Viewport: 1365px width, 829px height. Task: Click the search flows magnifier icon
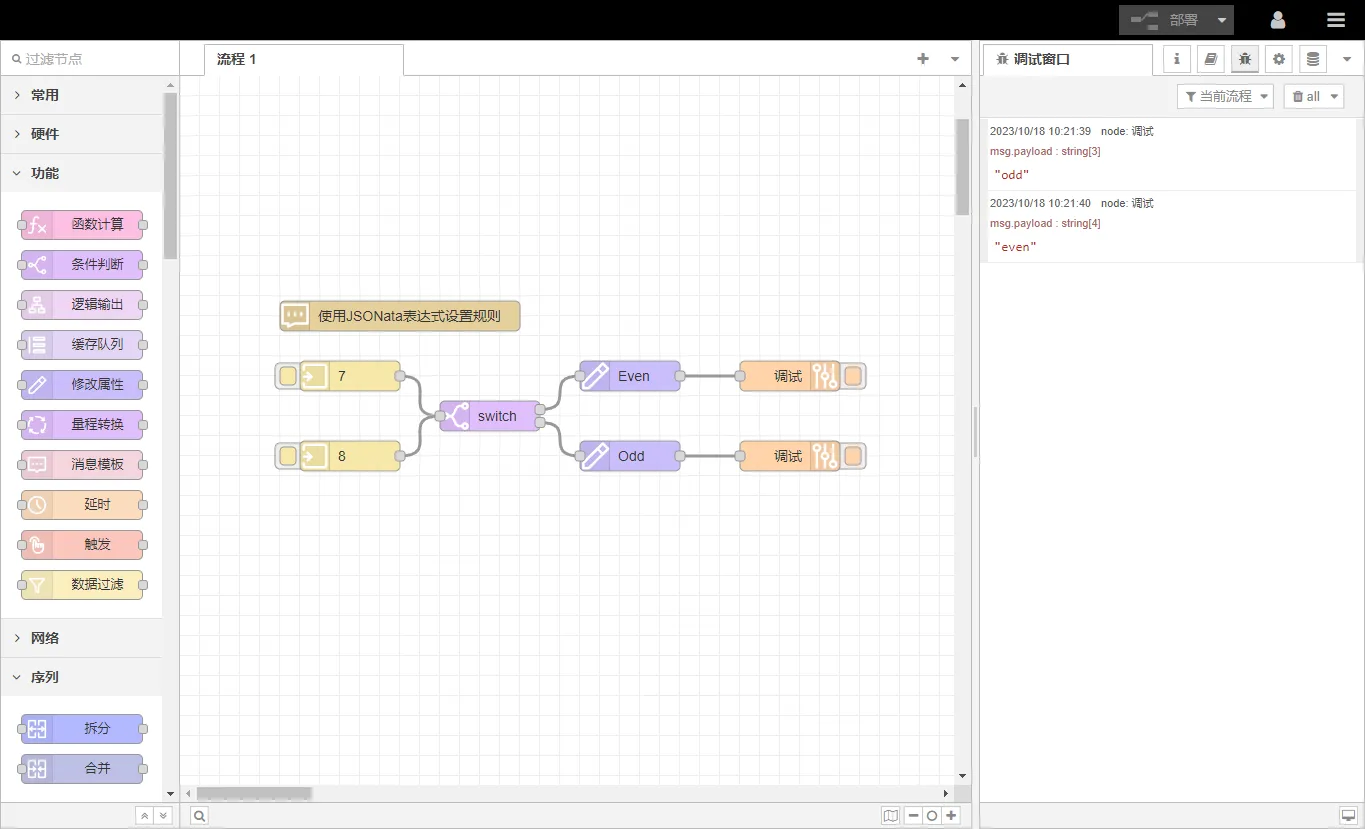(199, 816)
